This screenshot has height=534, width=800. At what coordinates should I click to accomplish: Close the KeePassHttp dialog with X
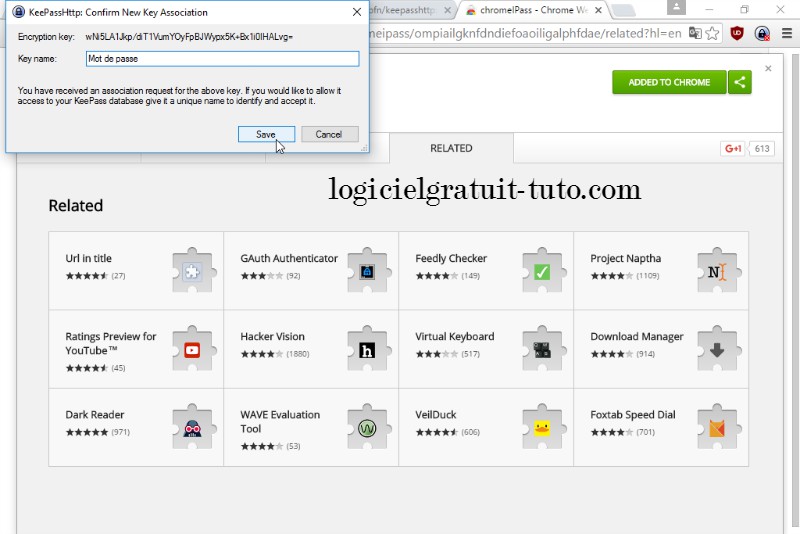[357, 12]
